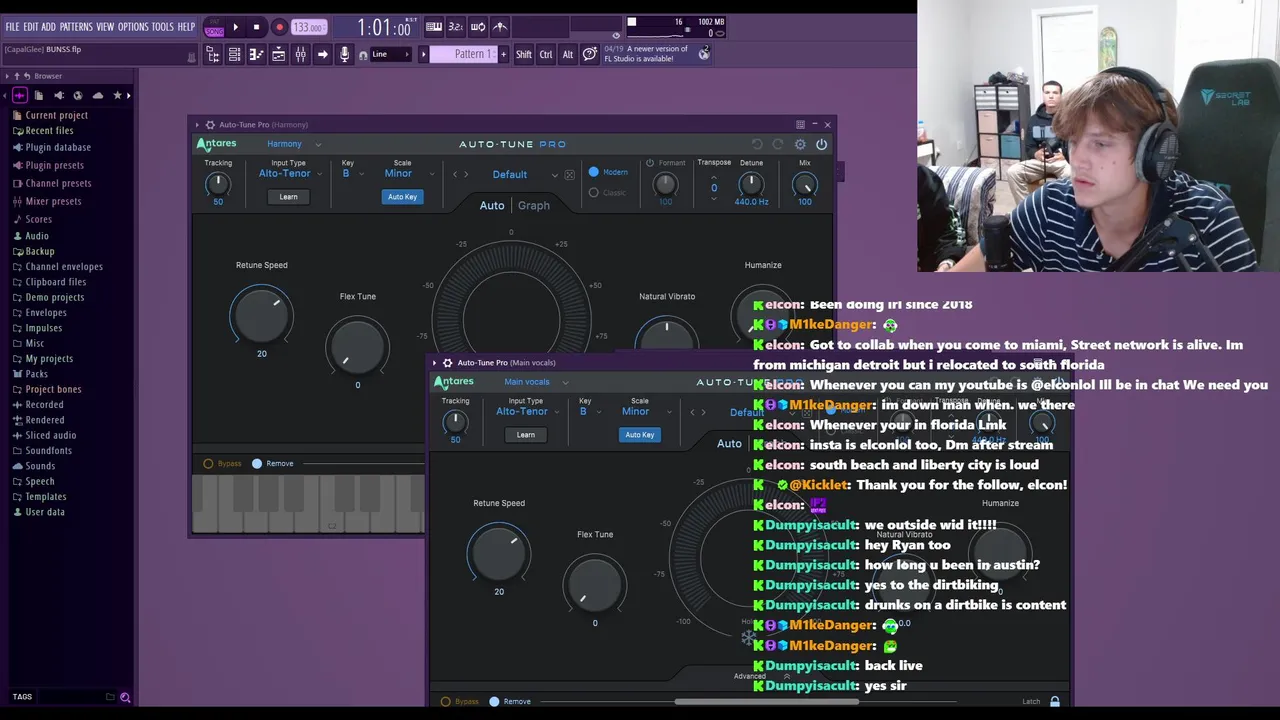Screen dimensions: 1280x720
Task: Click the transport Record button
Action: tap(279, 28)
